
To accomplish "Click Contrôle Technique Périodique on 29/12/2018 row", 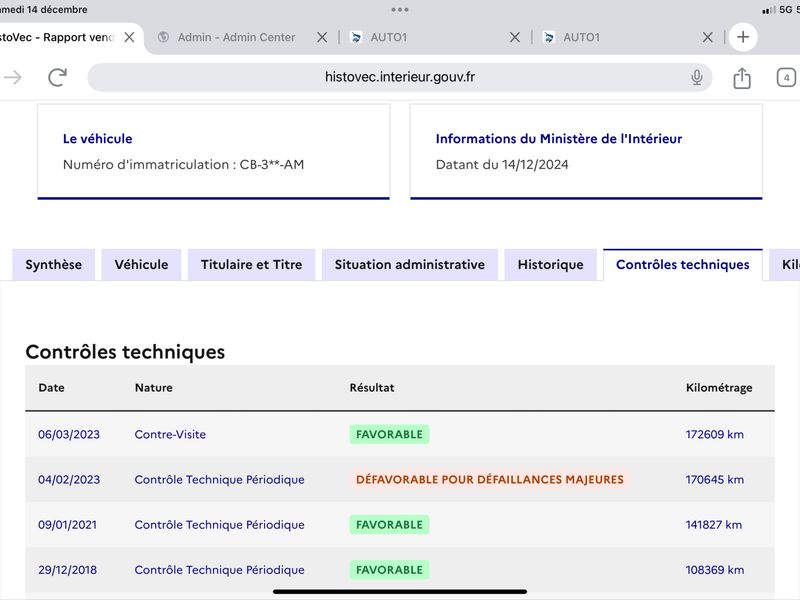I will pyautogui.click(x=219, y=570).
